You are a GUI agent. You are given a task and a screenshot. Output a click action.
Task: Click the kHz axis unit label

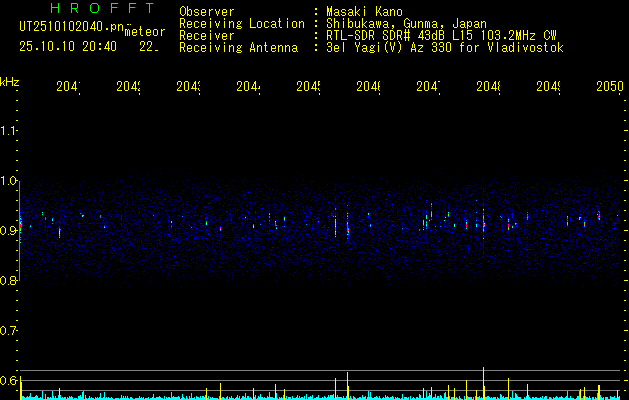(x=9, y=81)
